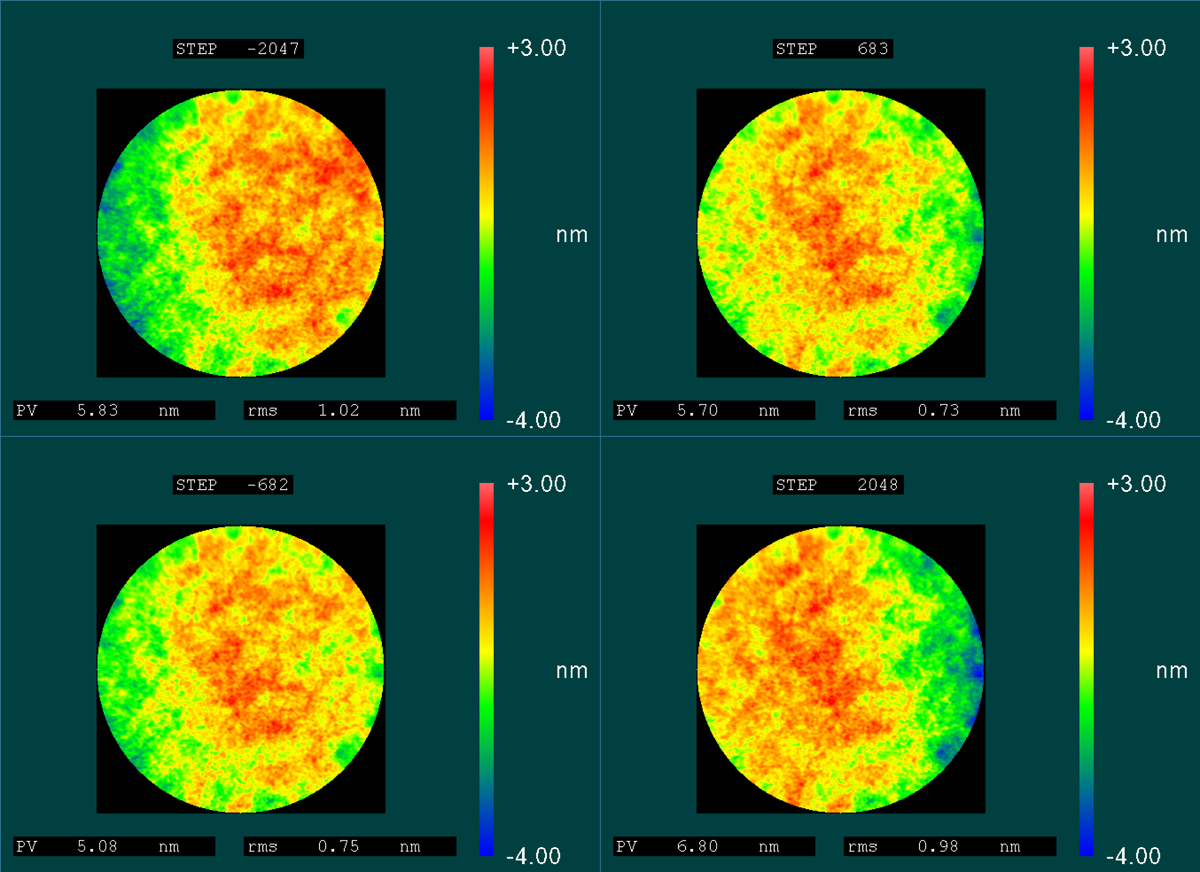Select the color bar in STEP 683 panel
1200x872 pixels.
[x=1087, y=232]
